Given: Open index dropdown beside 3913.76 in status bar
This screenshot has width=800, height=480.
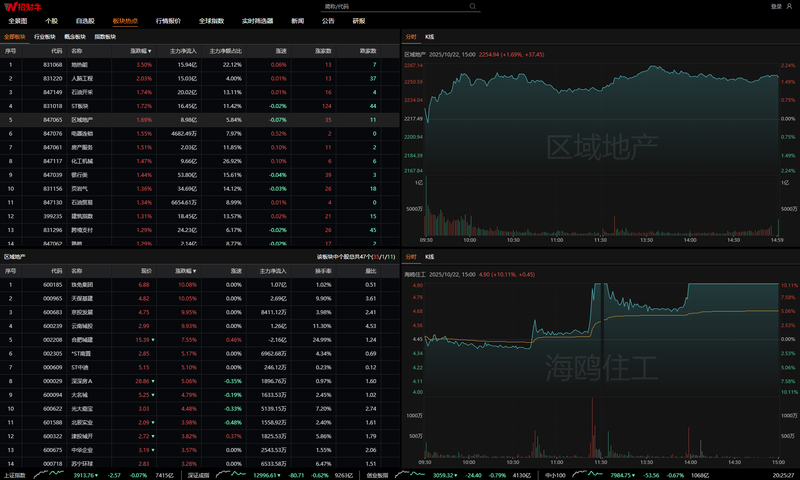Looking at the screenshot, I should click(x=97, y=475).
